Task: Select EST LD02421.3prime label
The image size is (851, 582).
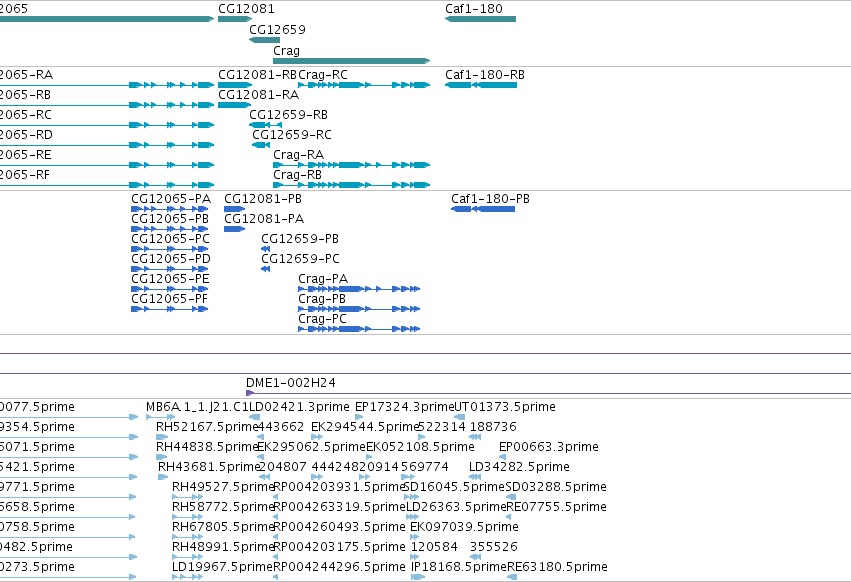Action: [299, 407]
